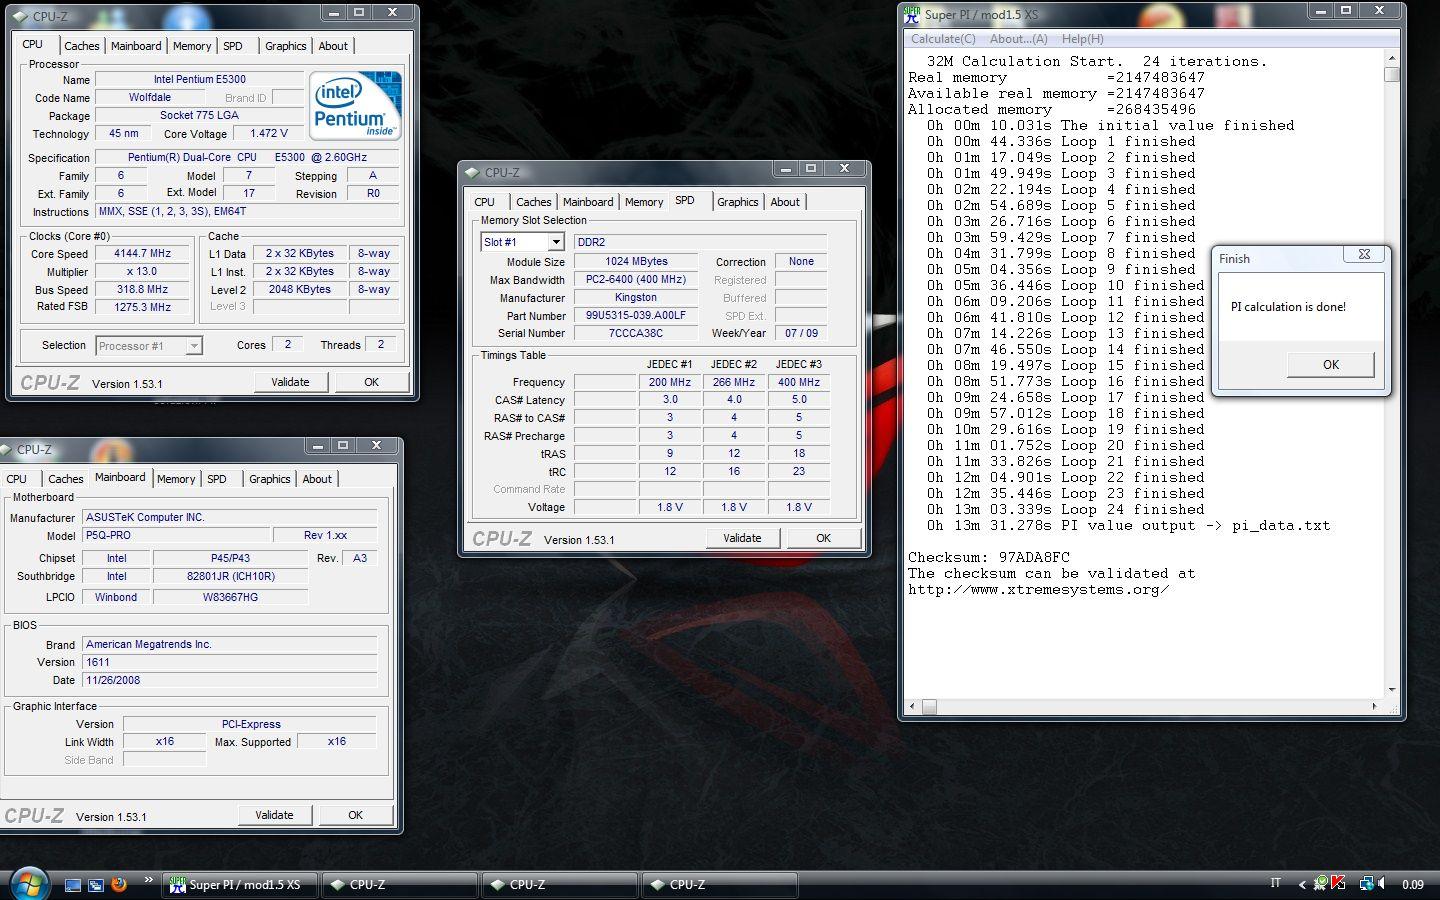
Task: Switch to Mainboard tab in the E5300 CPU-Z window
Action: tap(136, 46)
